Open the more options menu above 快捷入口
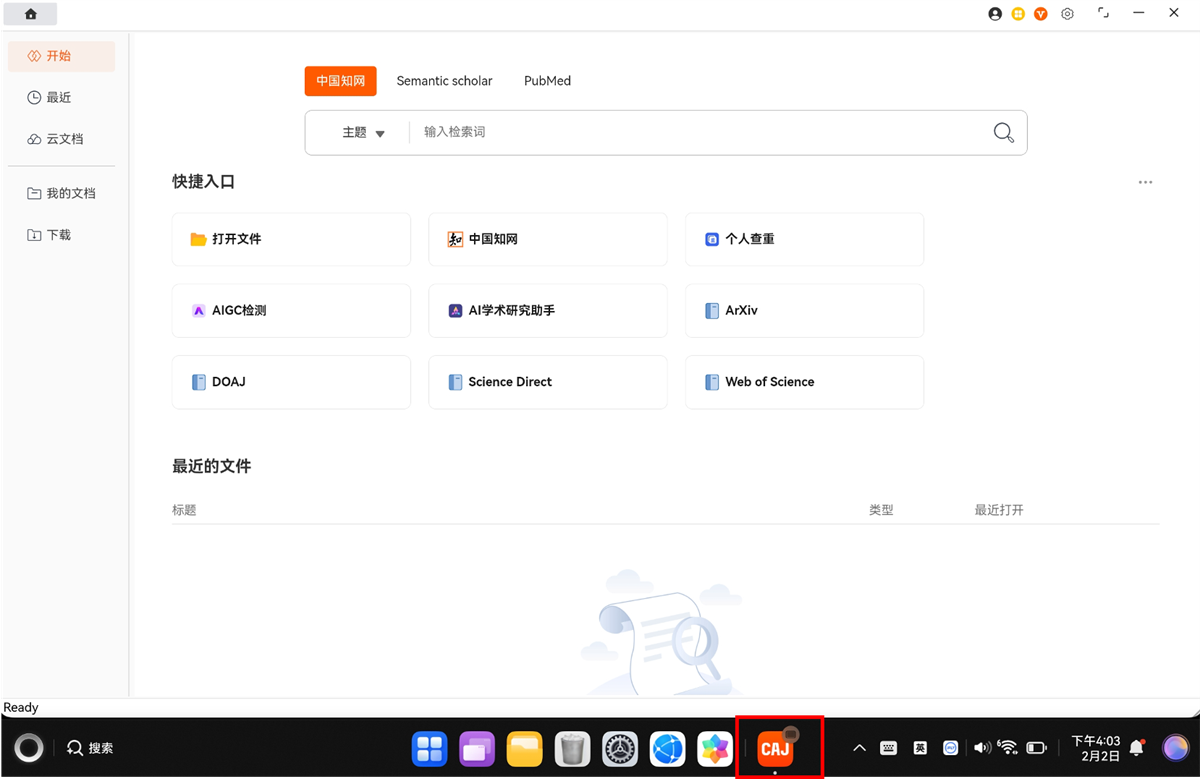The height and width of the screenshot is (779, 1200). point(1145,182)
